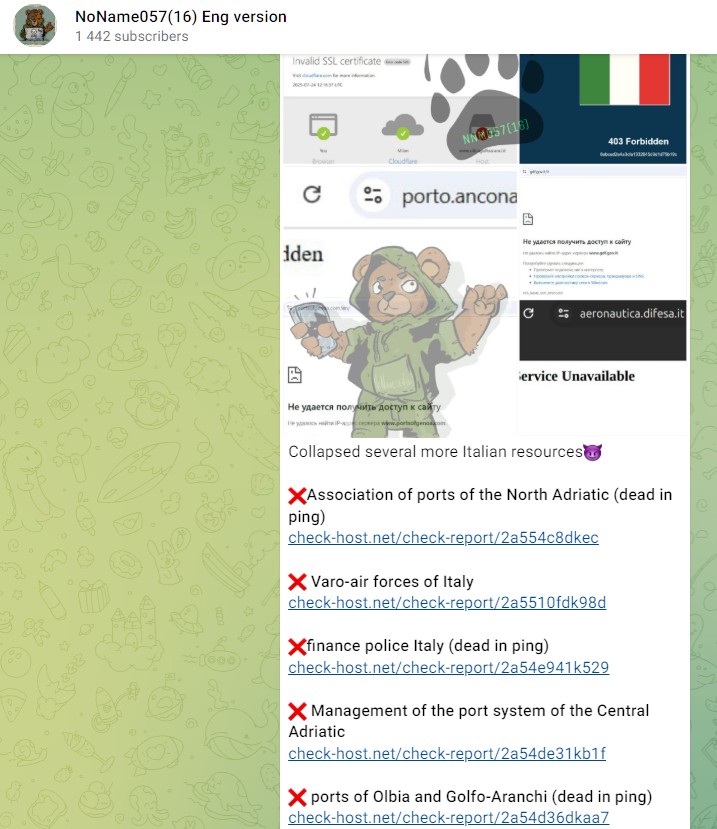Open check-report link 2a5510fdk98d
Image resolution: width=717 pixels, height=829 pixels.
coord(447,603)
